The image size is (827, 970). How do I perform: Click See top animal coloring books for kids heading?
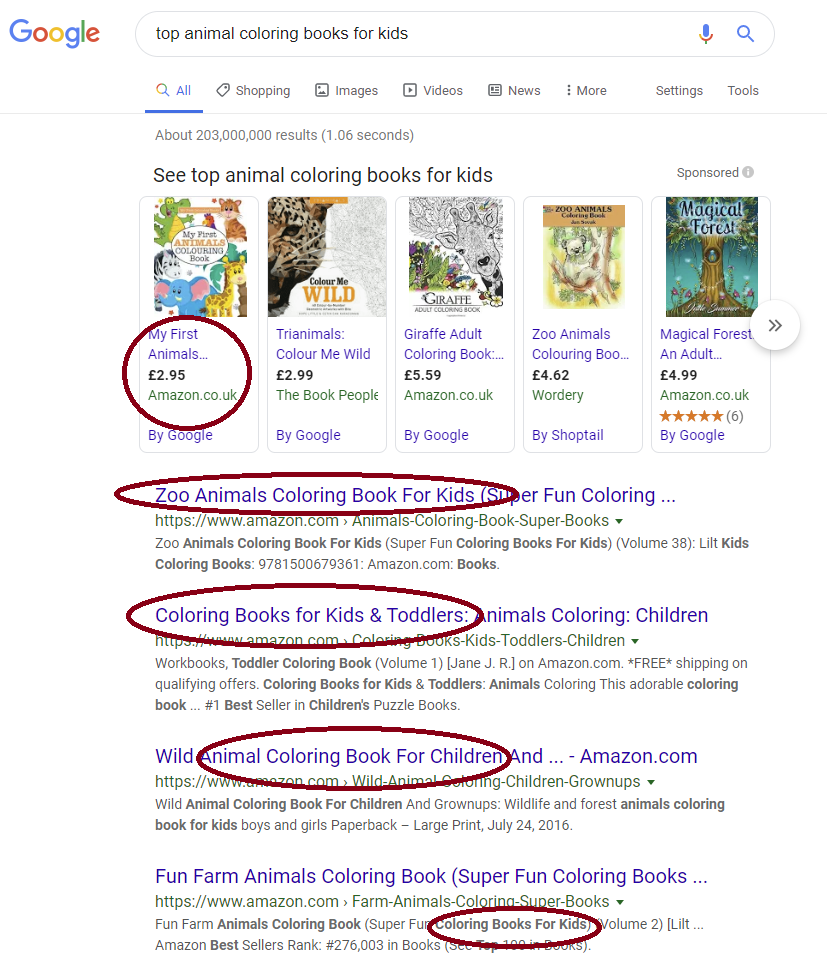(x=323, y=176)
